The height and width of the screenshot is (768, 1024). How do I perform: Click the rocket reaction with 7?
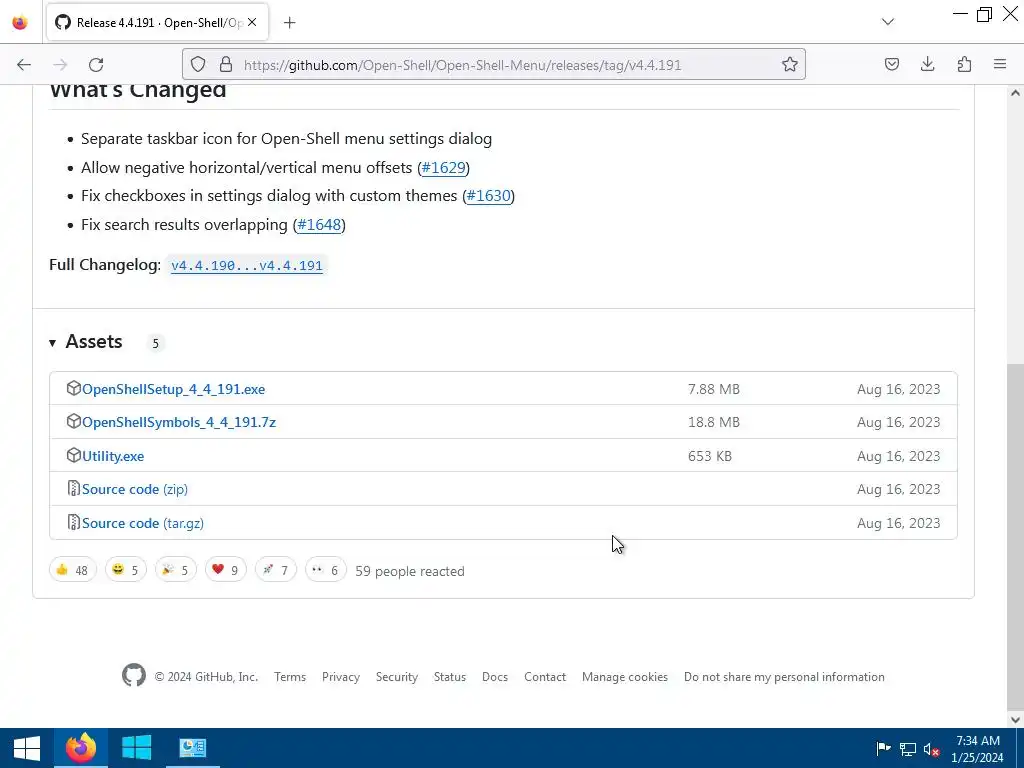click(276, 570)
